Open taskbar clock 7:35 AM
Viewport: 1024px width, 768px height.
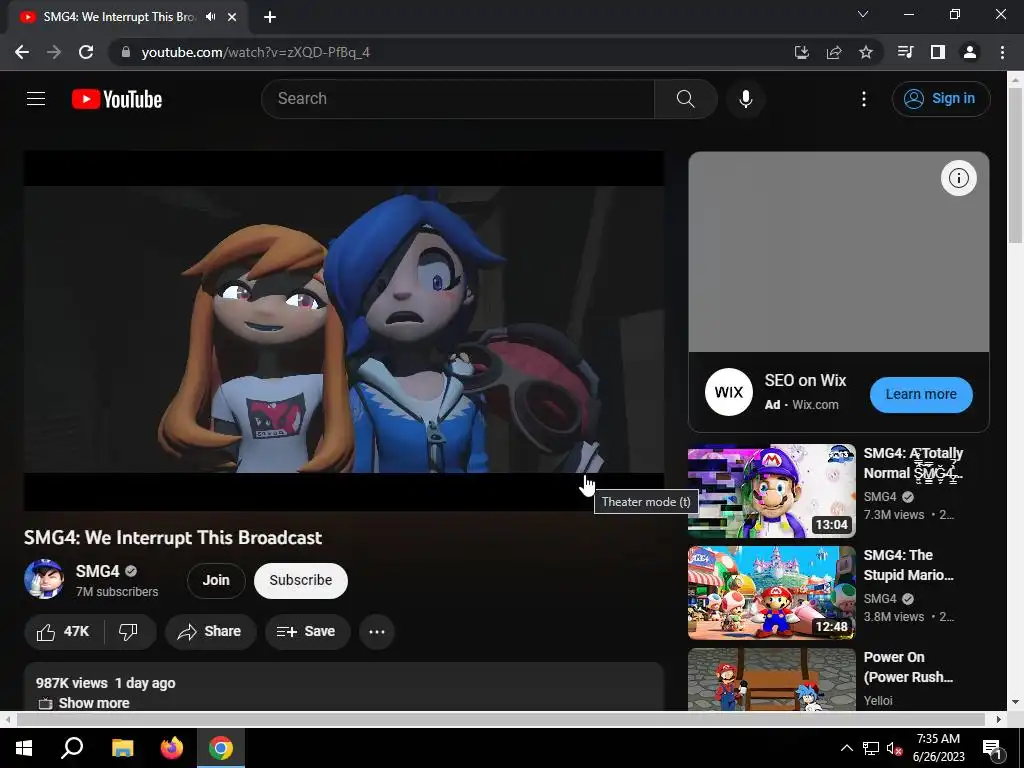tap(938, 748)
